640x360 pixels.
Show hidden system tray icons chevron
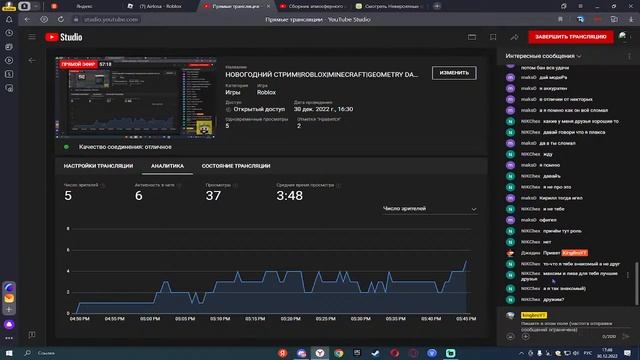(522, 353)
